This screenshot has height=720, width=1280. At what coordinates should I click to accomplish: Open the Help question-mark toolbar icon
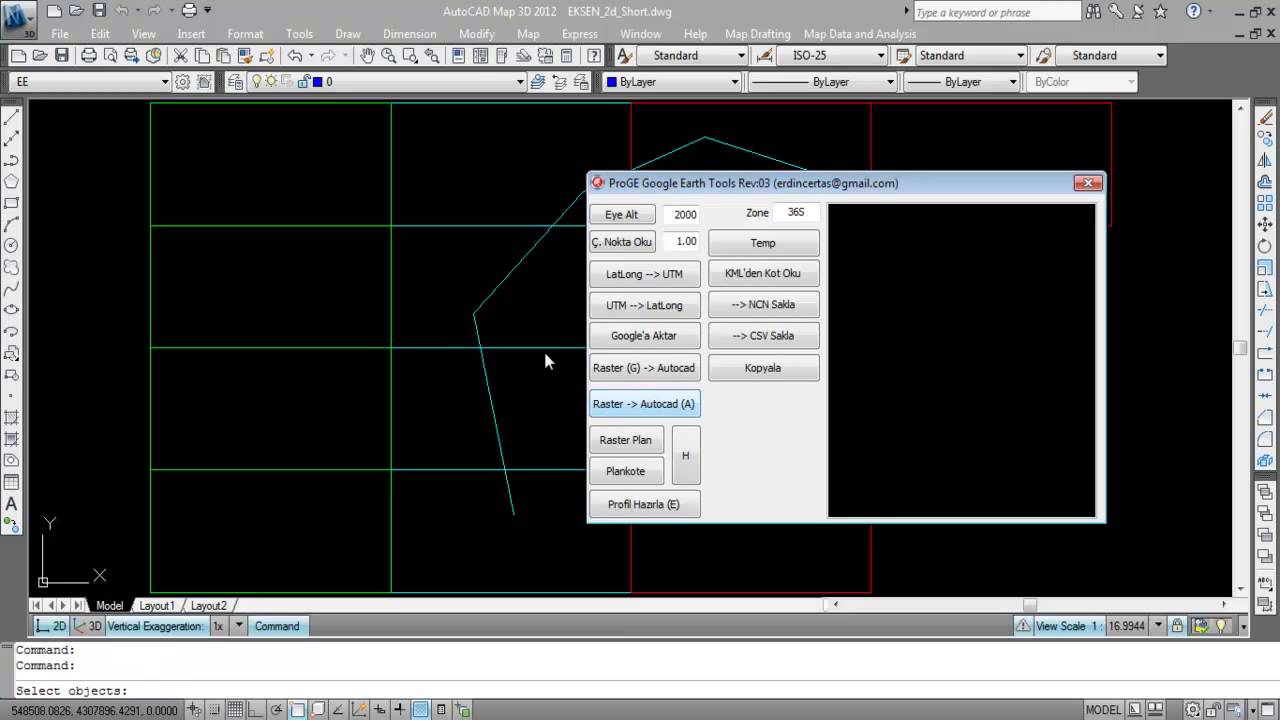pyautogui.click(x=594, y=56)
